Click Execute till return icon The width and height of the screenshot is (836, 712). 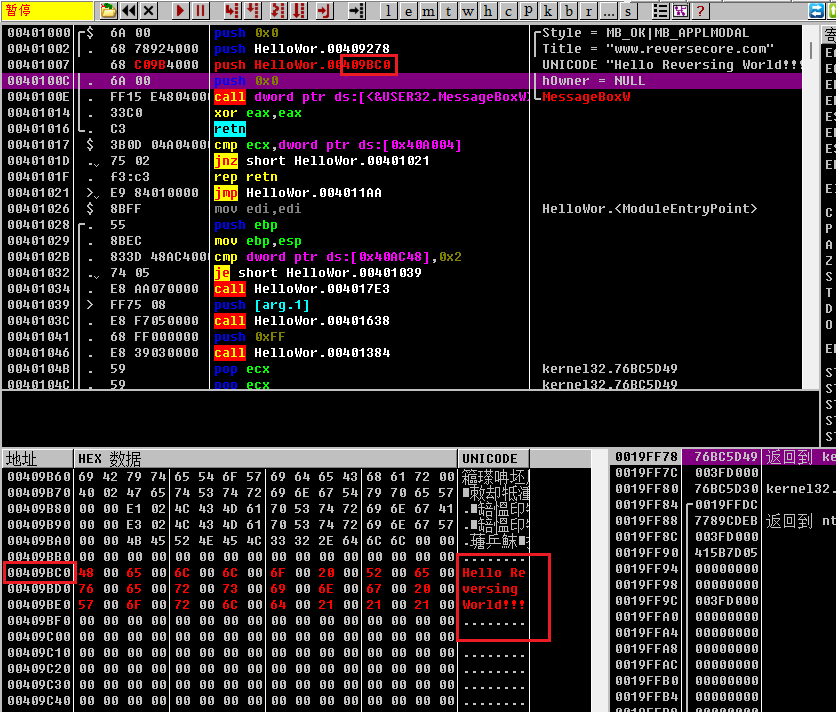(323, 11)
